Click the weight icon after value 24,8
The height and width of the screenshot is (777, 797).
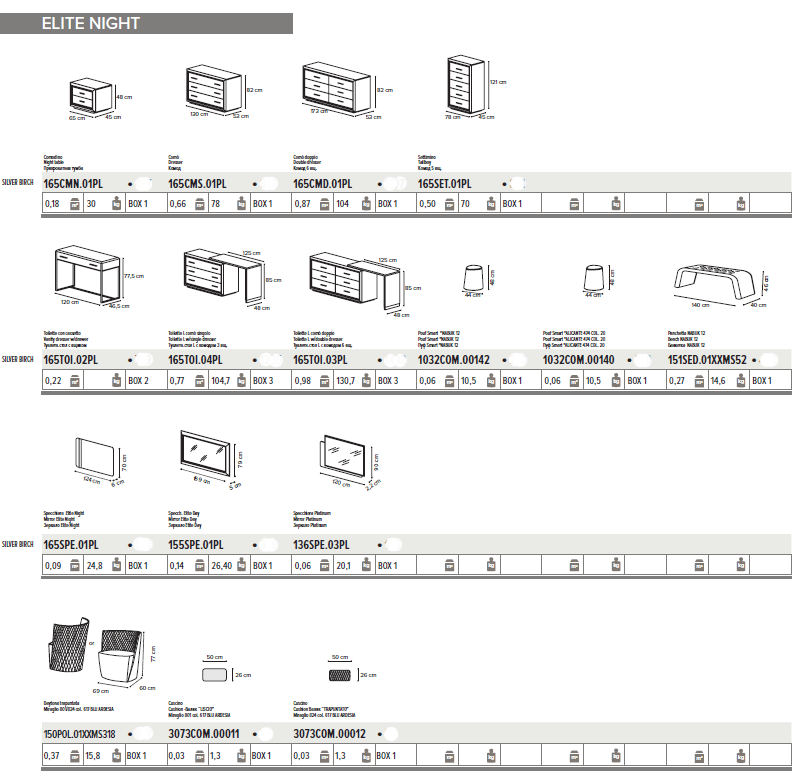[116, 566]
